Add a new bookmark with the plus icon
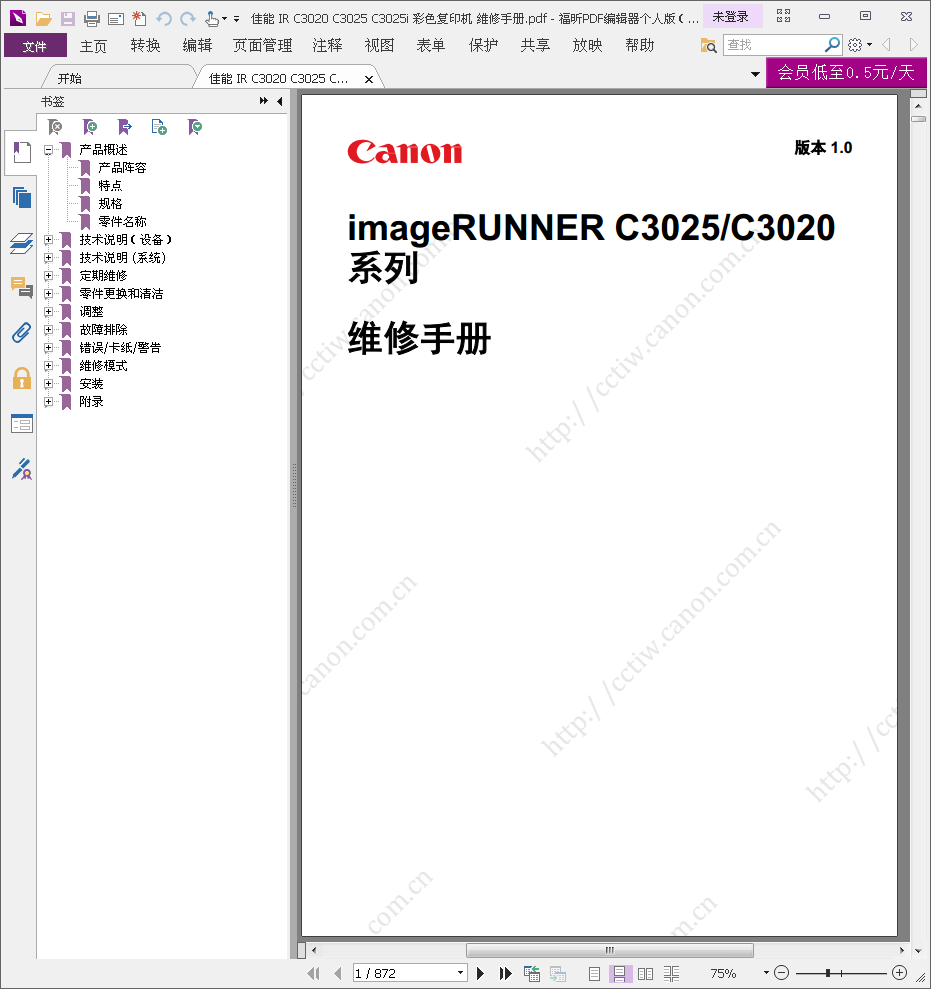The width and height of the screenshot is (931, 989). click(x=90, y=127)
